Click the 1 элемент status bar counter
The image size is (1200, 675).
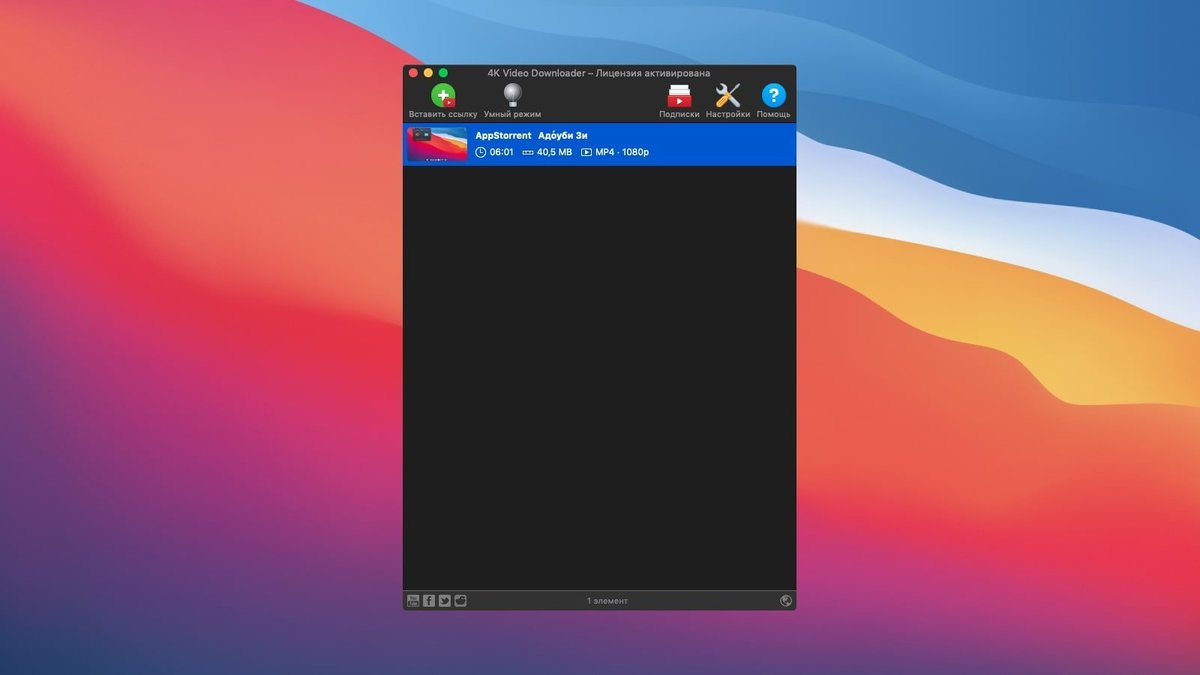pos(607,601)
